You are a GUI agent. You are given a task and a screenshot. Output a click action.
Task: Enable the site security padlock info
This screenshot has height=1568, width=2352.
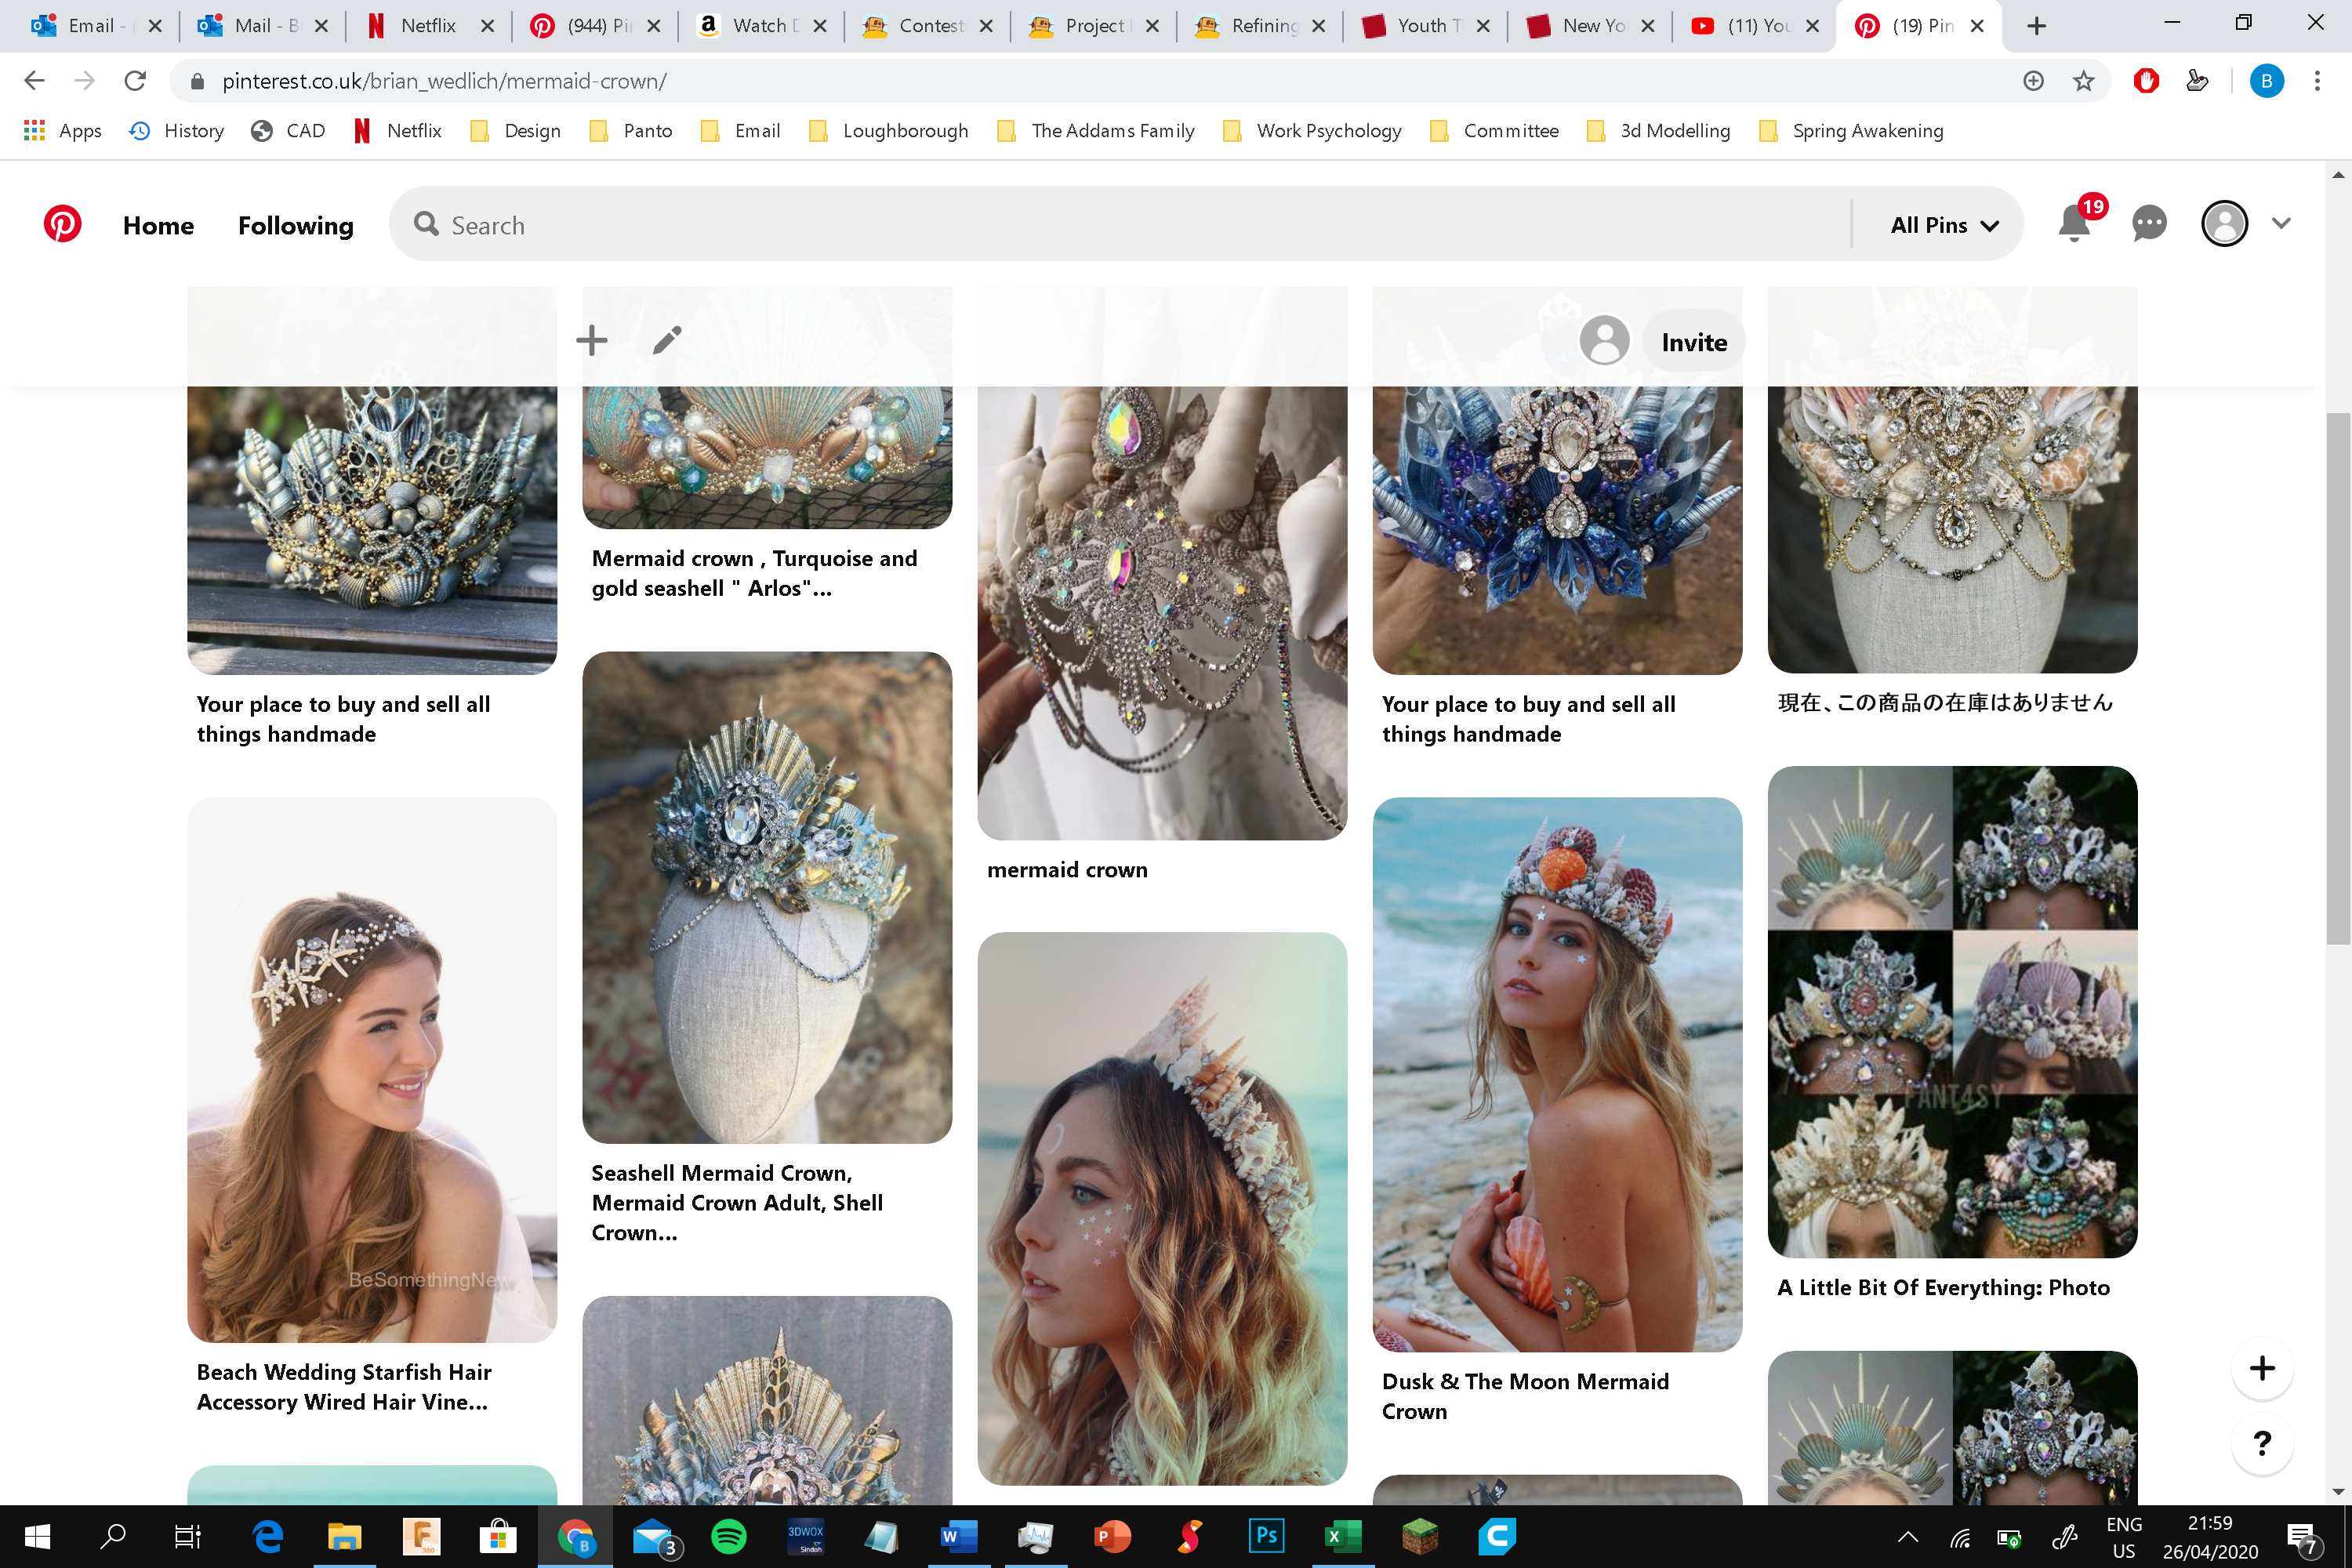tap(197, 81)
